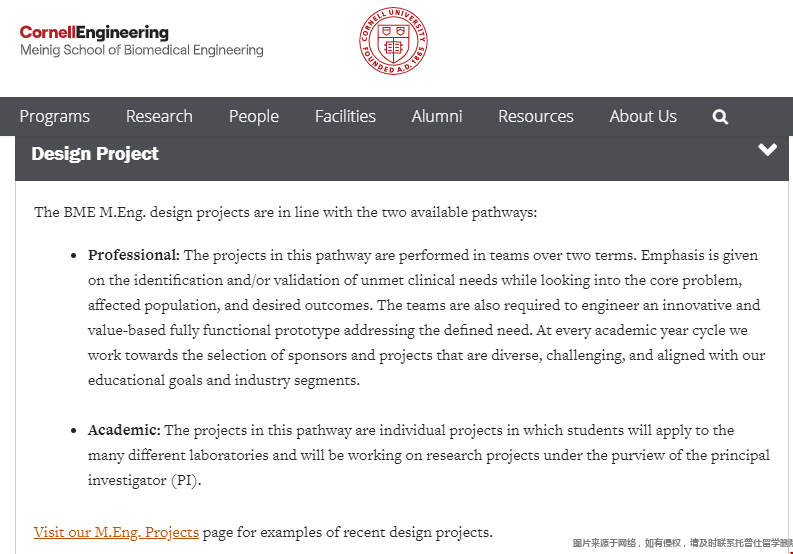Open the About Us menu item
Screen dimensions: 793x554
pyautogui.click(x=643, y=116)
